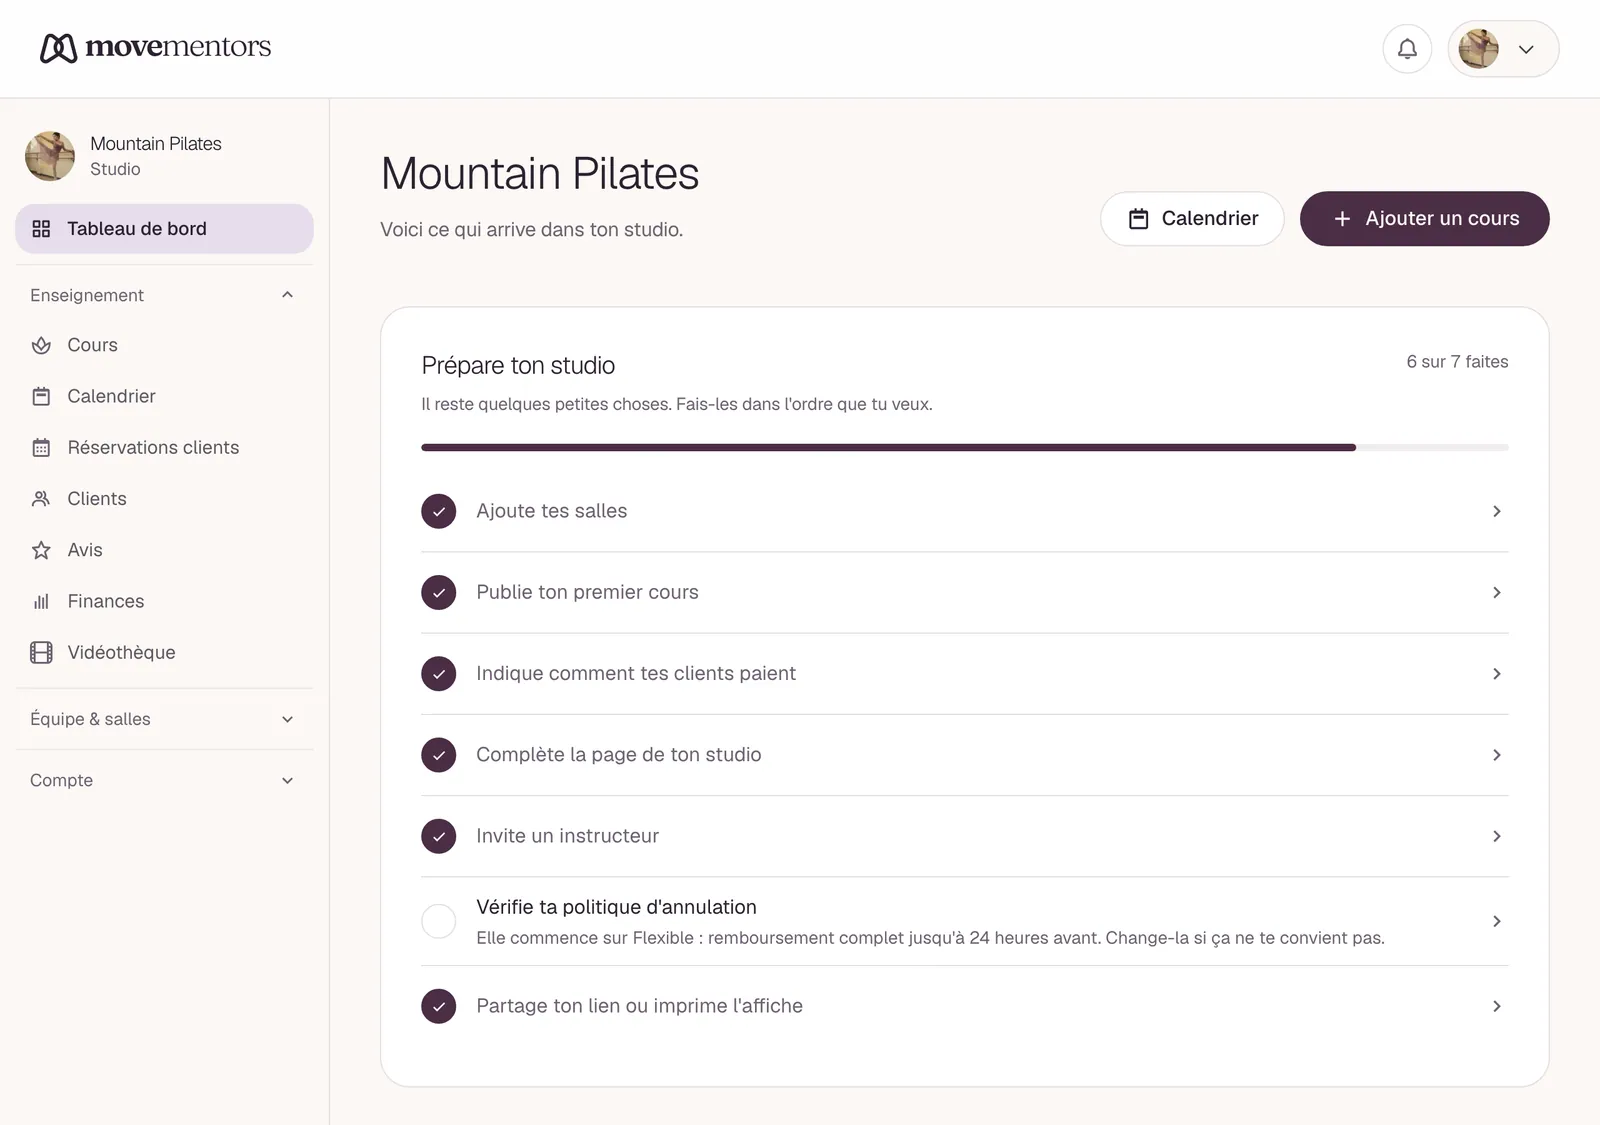
Task: Click the Cours lotus icon
Action: pos(41,345)
